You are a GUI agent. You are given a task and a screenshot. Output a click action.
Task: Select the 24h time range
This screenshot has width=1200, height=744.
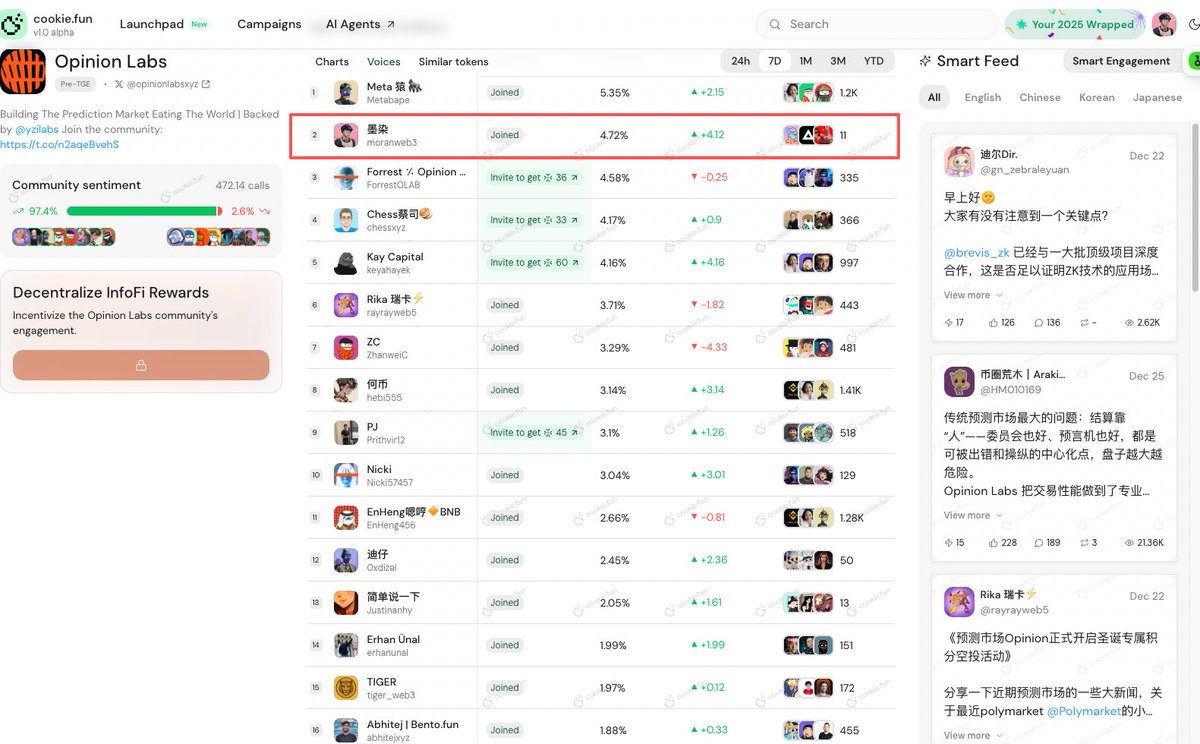[x=740, y=61]
